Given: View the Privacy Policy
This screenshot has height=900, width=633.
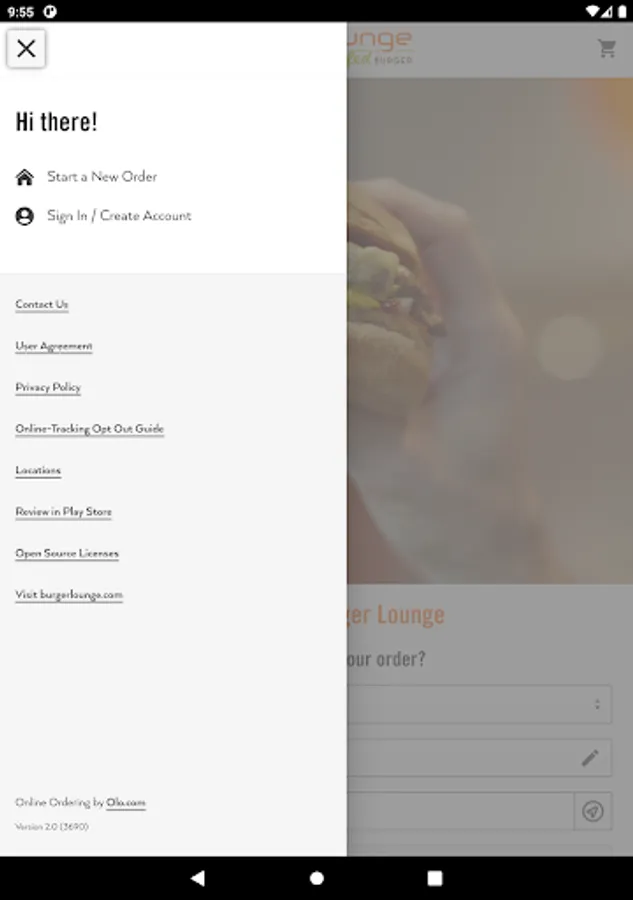Looking at the screenshot, I should (48, 387).
